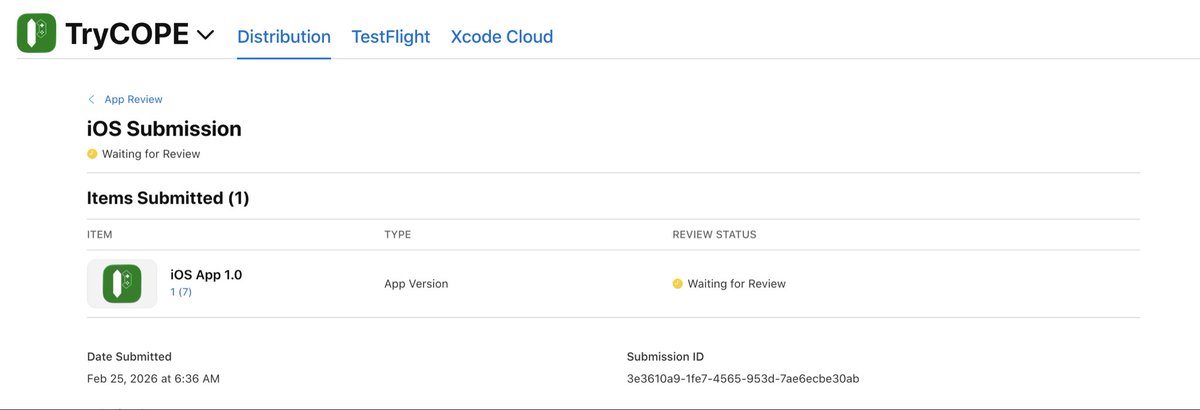Open the TryCOPE app name title
Viewport: 1200px width, 410px height.
coord(127,34)
